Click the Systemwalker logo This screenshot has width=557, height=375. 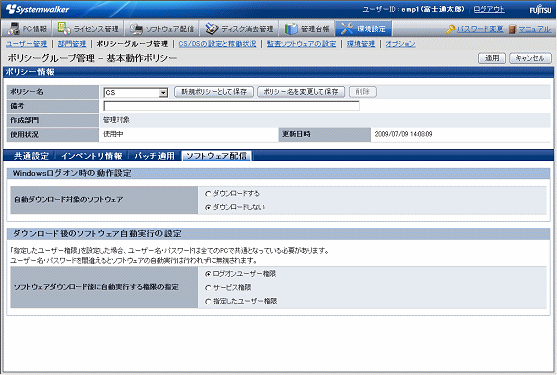(x=37, y=9)
